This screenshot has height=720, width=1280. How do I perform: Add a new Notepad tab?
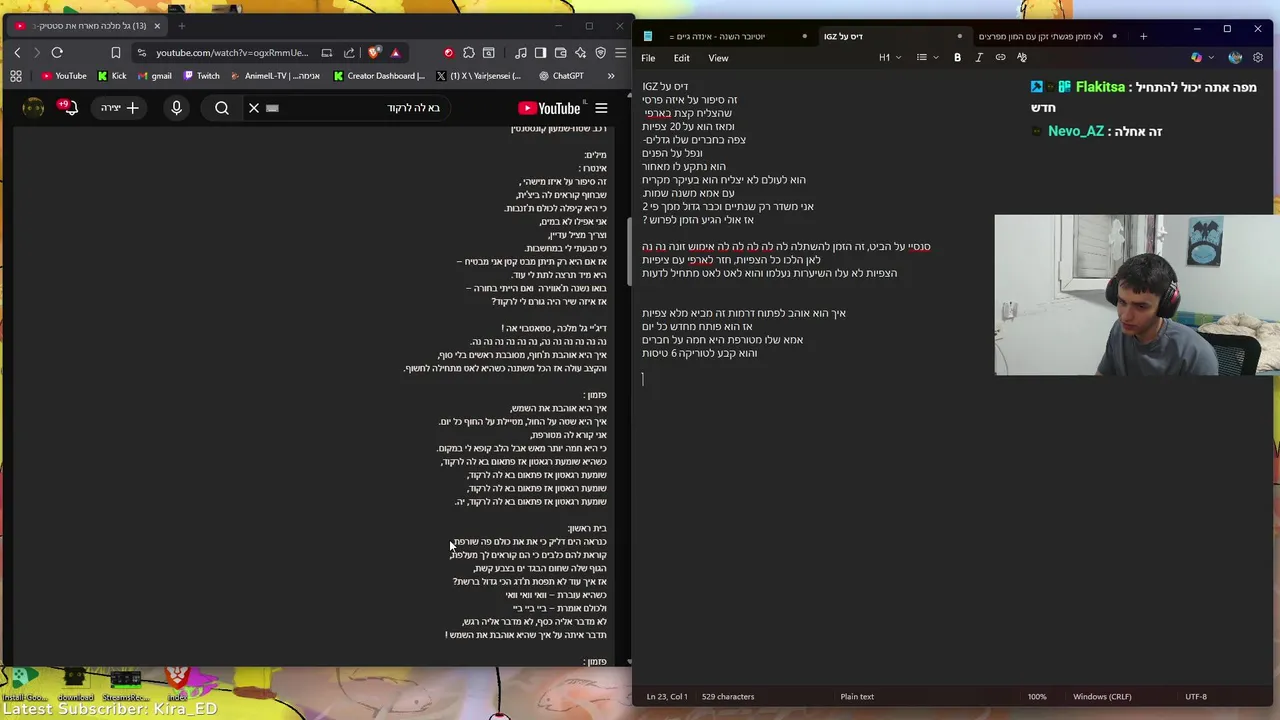pos(1143,37)
